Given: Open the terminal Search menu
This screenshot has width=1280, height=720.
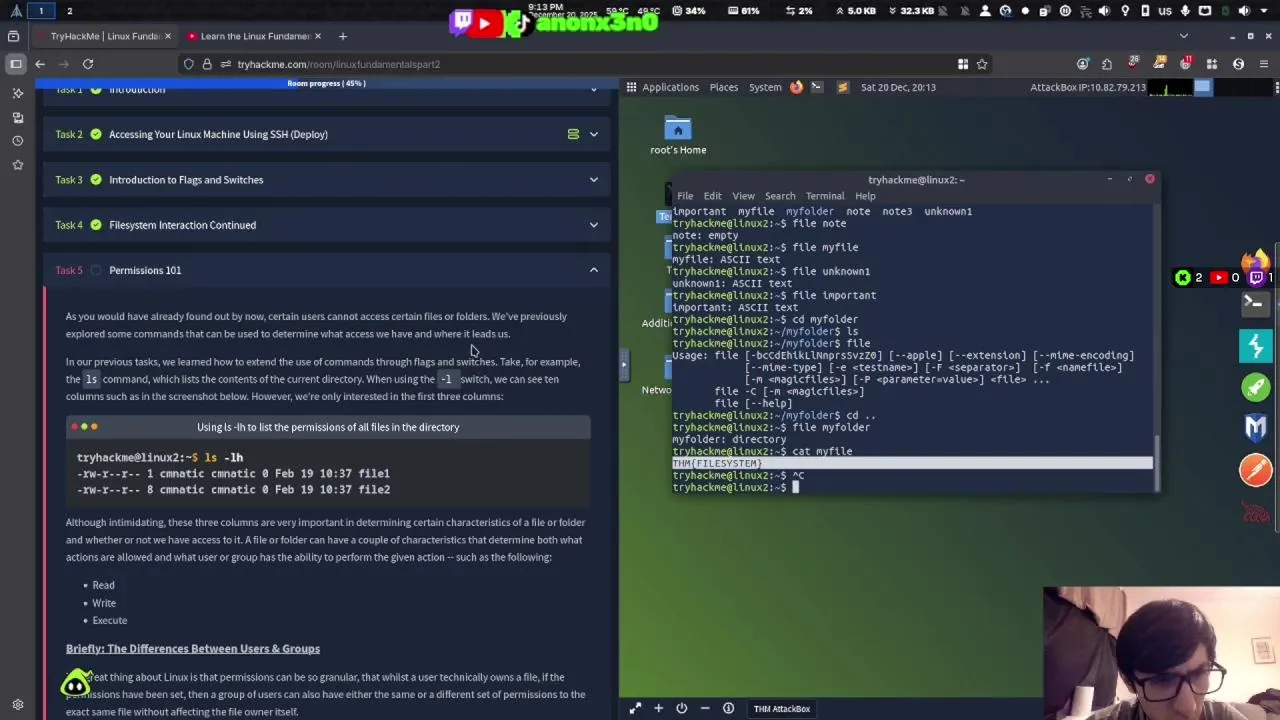Looking at the screenshot, I should click(780, 196).
